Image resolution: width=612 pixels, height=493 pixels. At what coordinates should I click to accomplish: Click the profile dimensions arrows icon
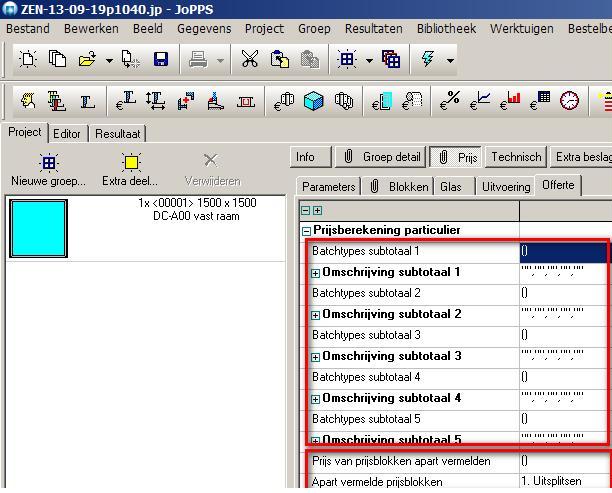[155, 101]
